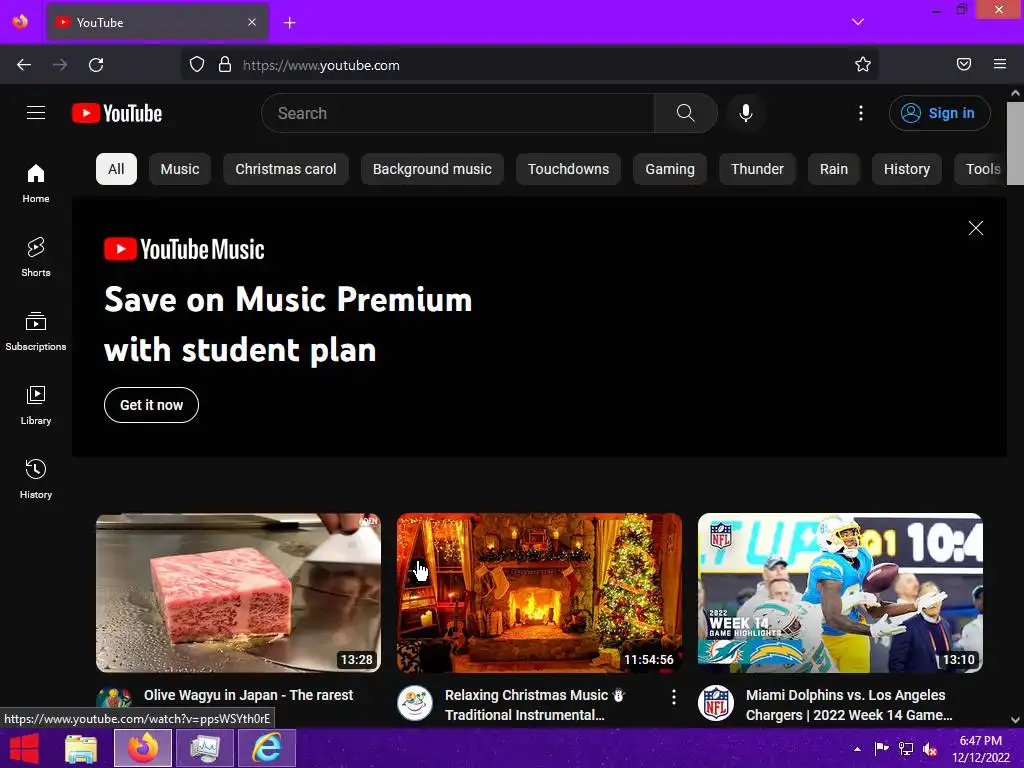Close the YouTube browser tab
Image resolution: width=1024 pixels, height=768 pixels.
pos(252,22)
